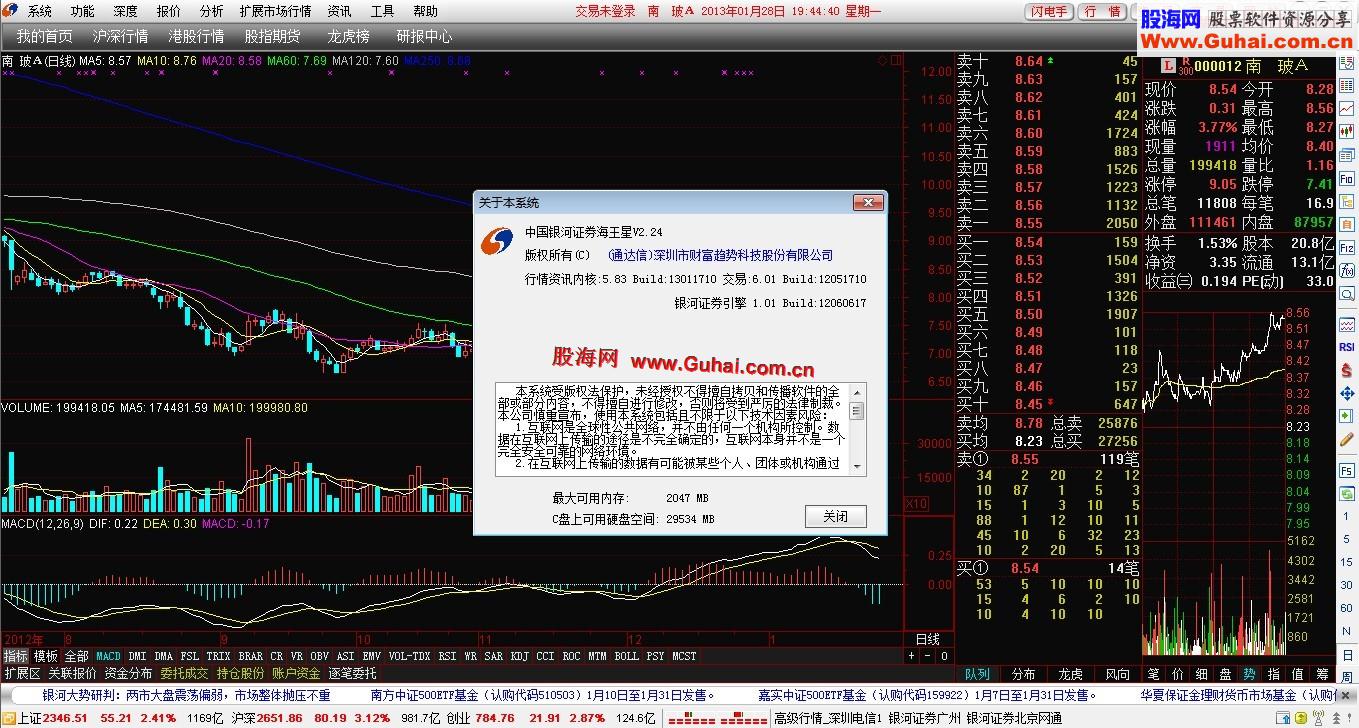
Task: Select the 日 daily period button in sidebar
Action: [x=1346, y=656]
